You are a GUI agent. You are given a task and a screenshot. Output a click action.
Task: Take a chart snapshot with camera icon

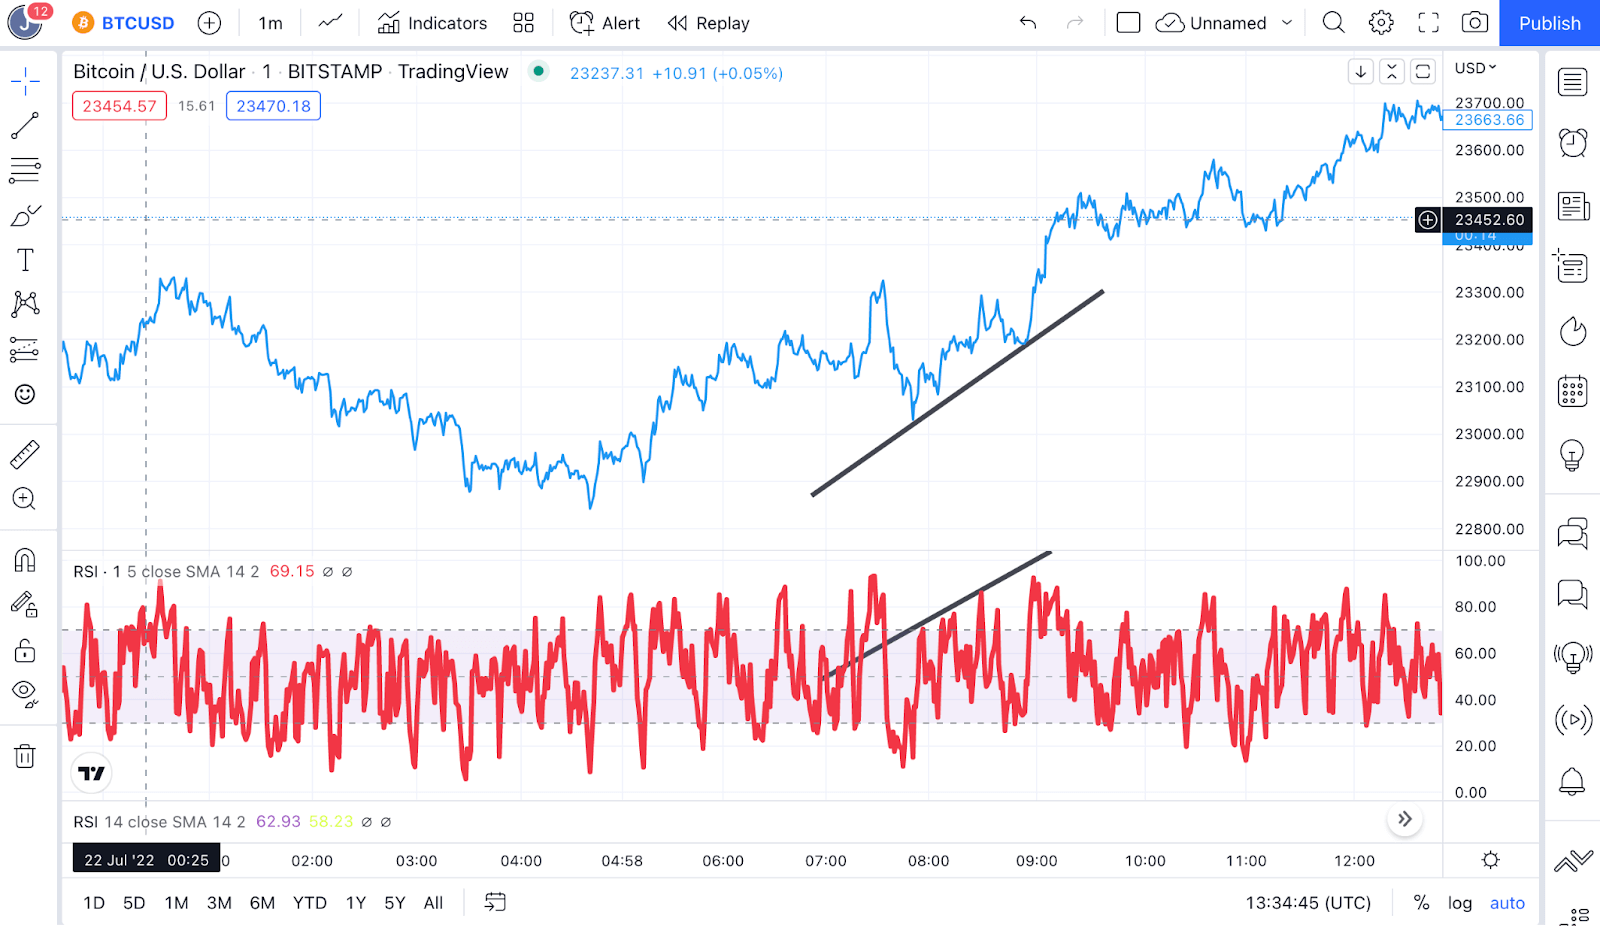click(x=1475, y=23)
